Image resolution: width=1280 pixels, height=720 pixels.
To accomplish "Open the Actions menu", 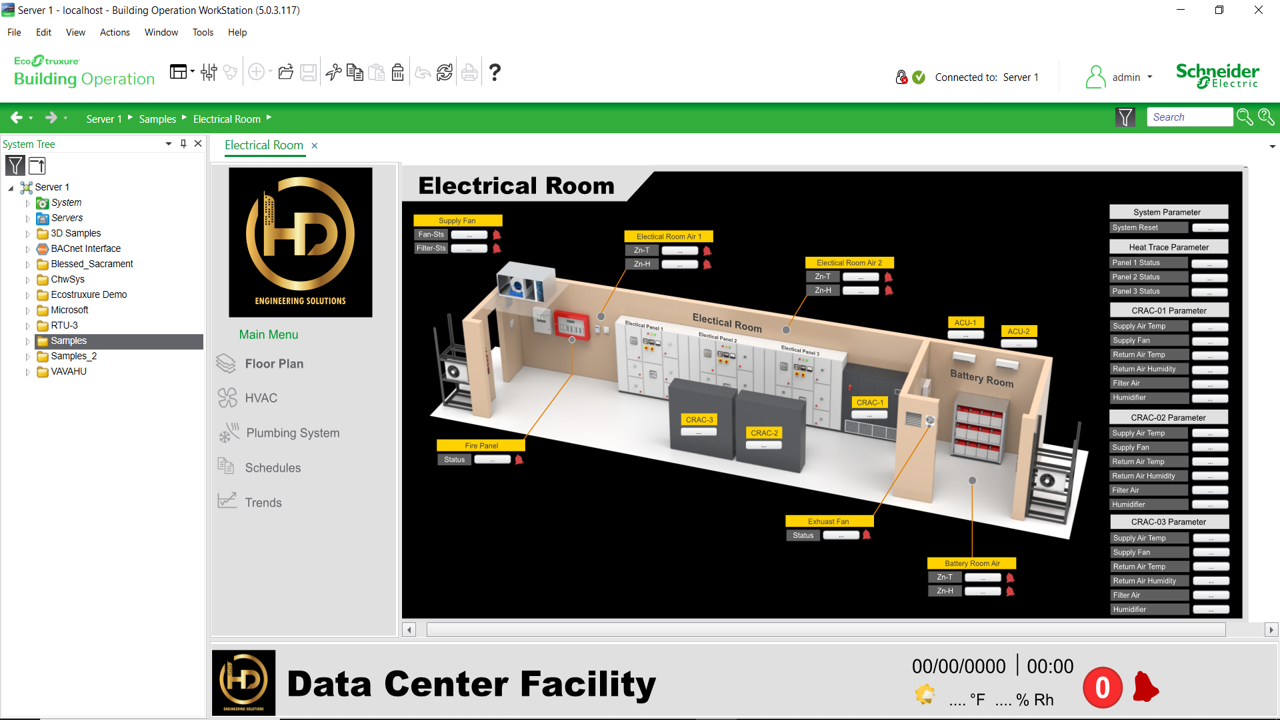I will click(114, 32).
